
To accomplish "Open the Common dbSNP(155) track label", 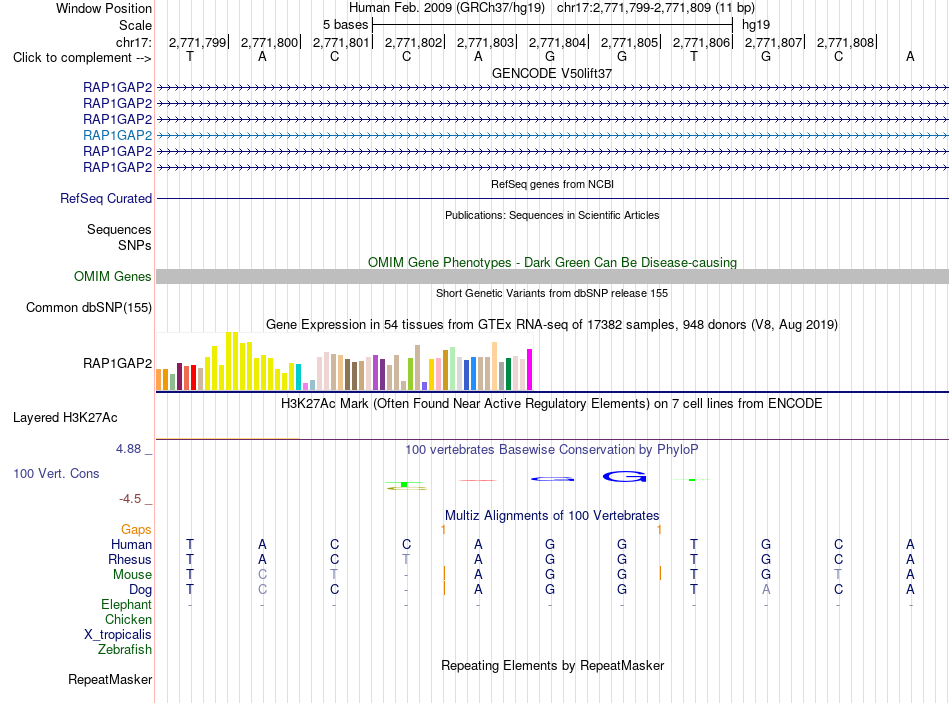I will (x=89, y=307).
